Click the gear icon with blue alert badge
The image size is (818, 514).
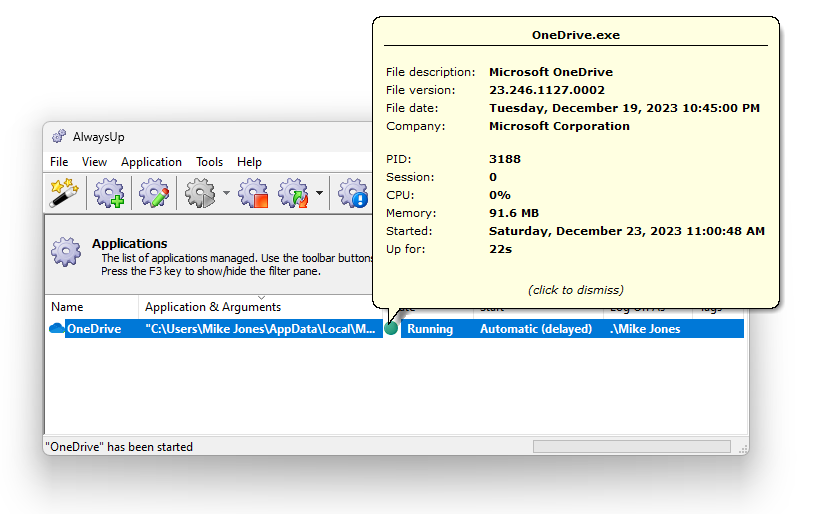pos(353,193)
